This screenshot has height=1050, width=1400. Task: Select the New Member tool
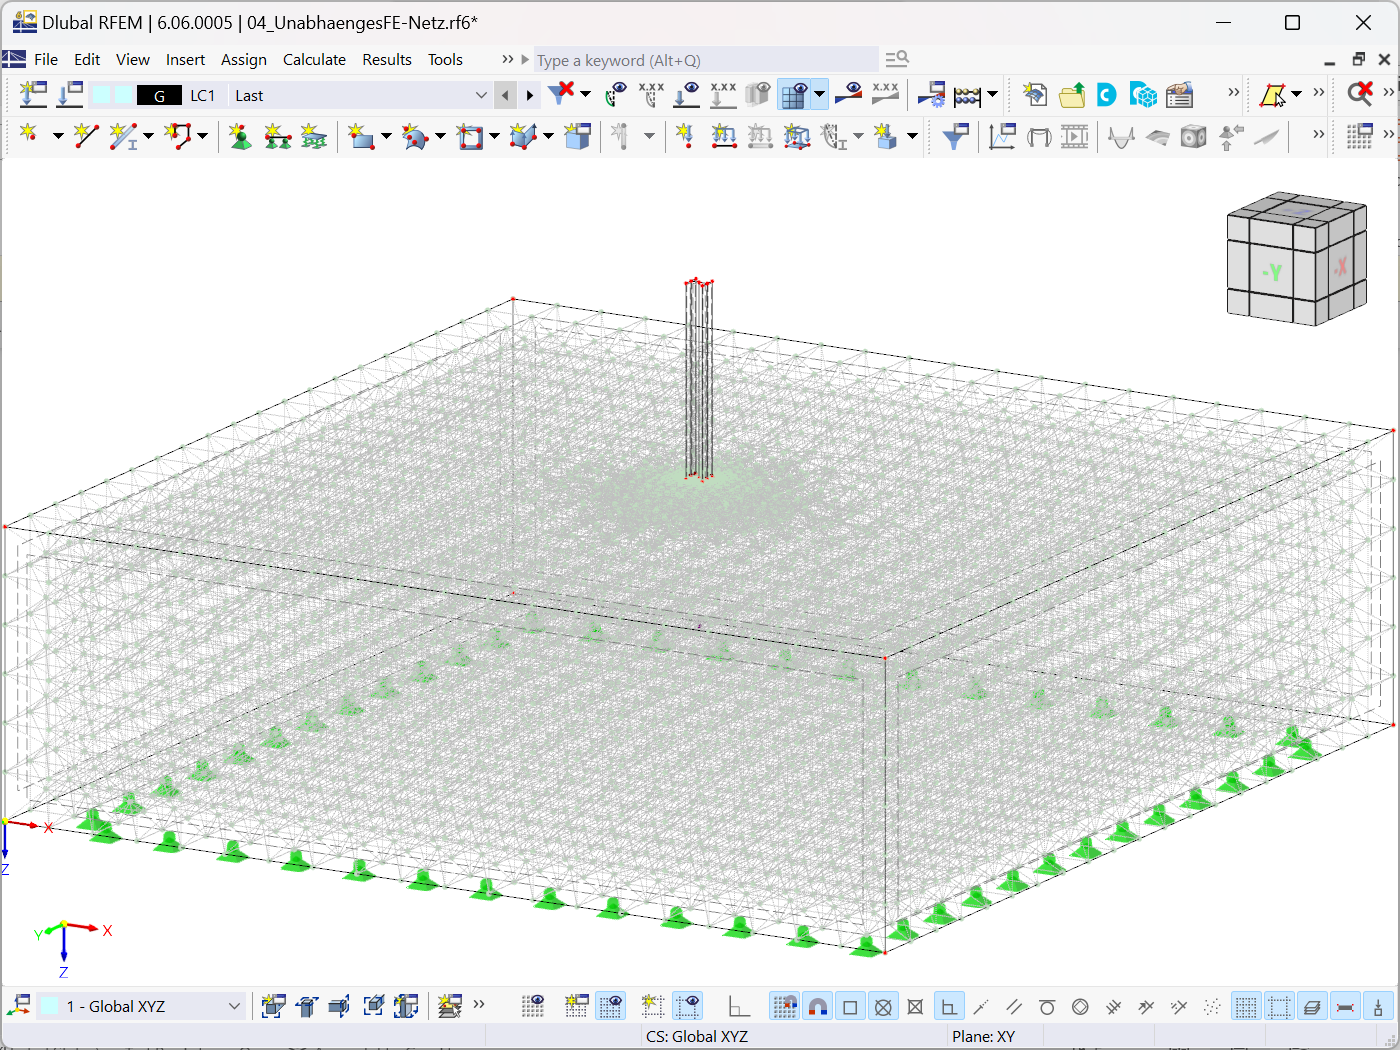click(x=123, y=135)
